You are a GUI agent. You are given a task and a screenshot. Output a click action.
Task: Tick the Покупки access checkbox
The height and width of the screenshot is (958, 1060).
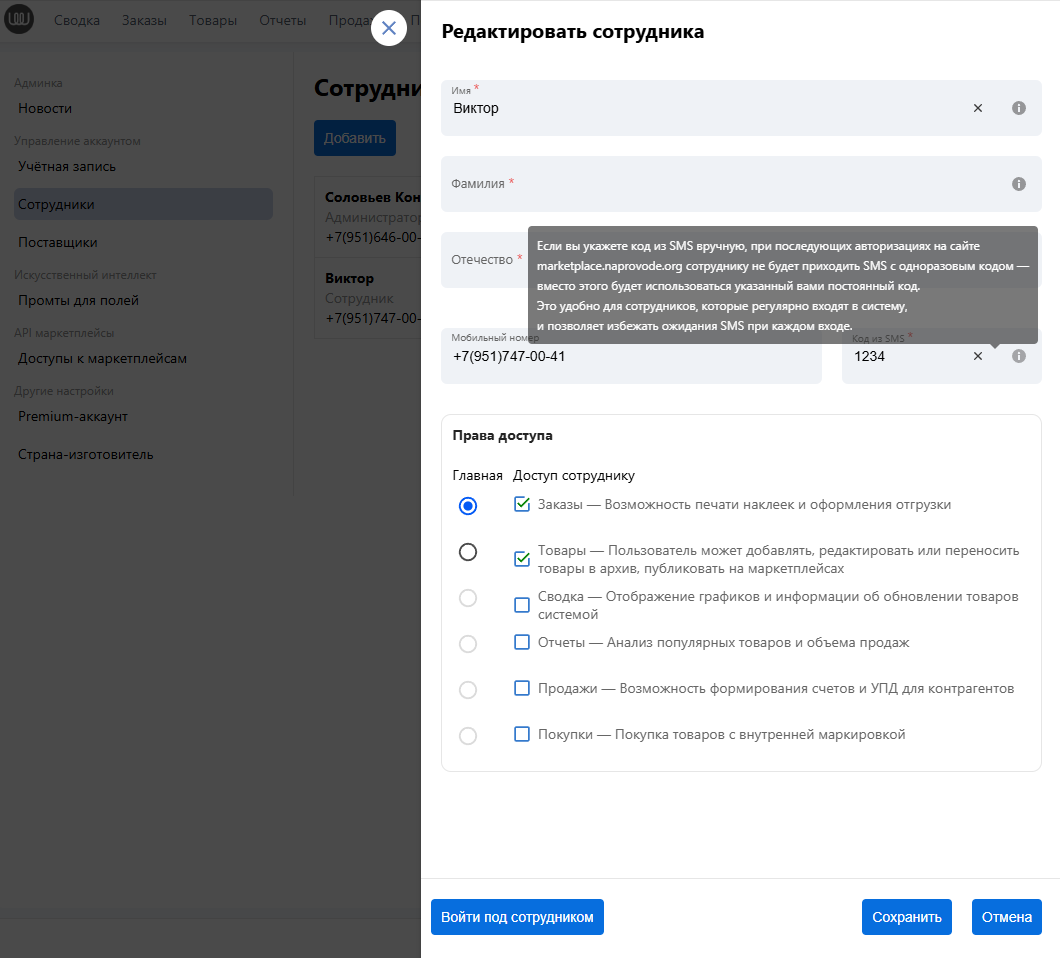pyautogui.click(x=522, y=735)
